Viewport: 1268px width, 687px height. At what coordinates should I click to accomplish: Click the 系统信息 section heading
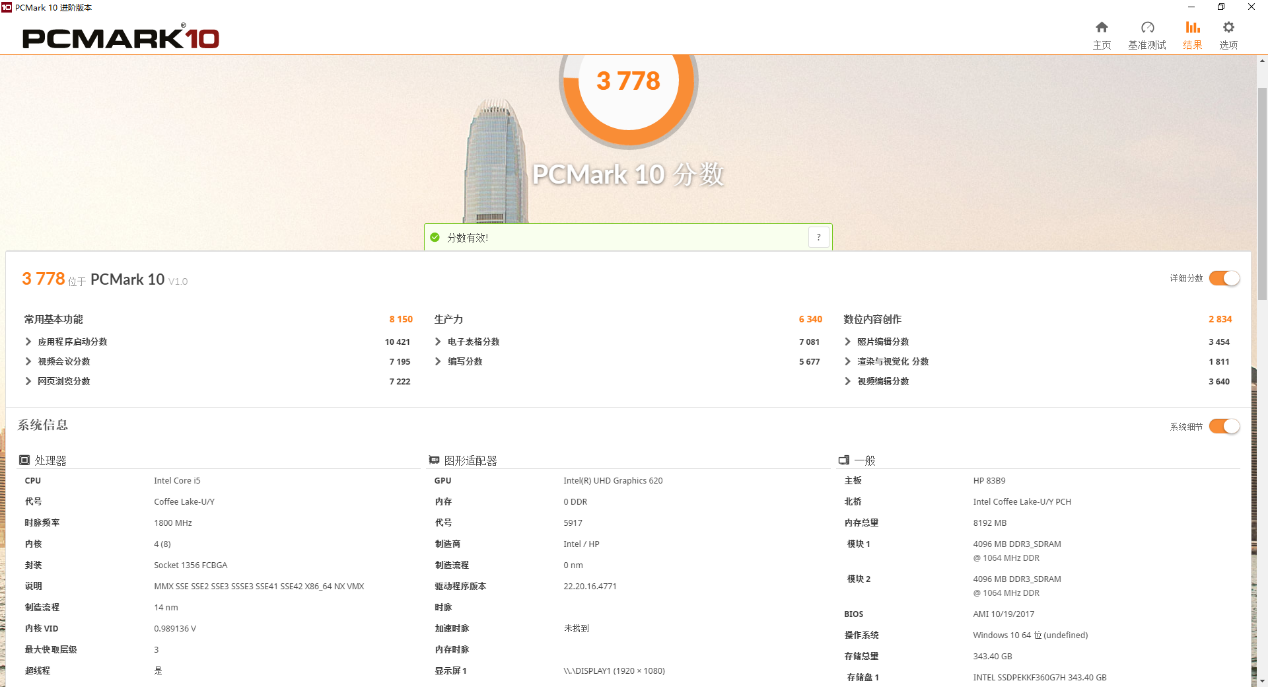(x=43, y=425)
